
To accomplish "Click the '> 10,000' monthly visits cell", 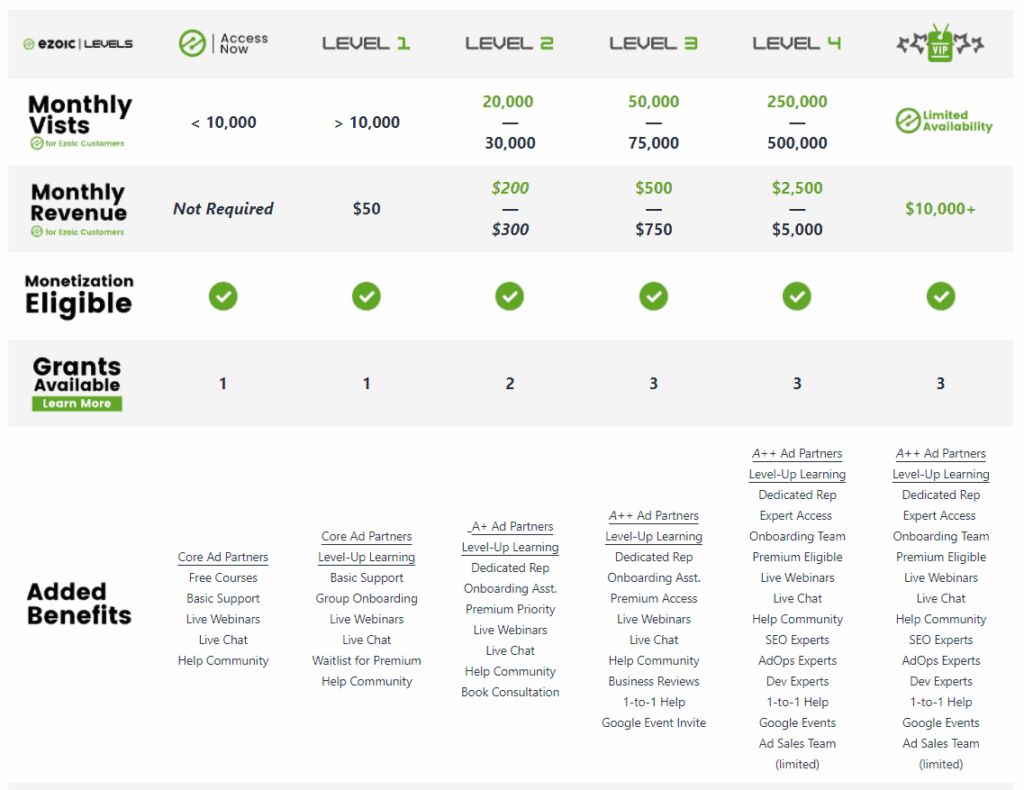I will click(x=366, y=123).
